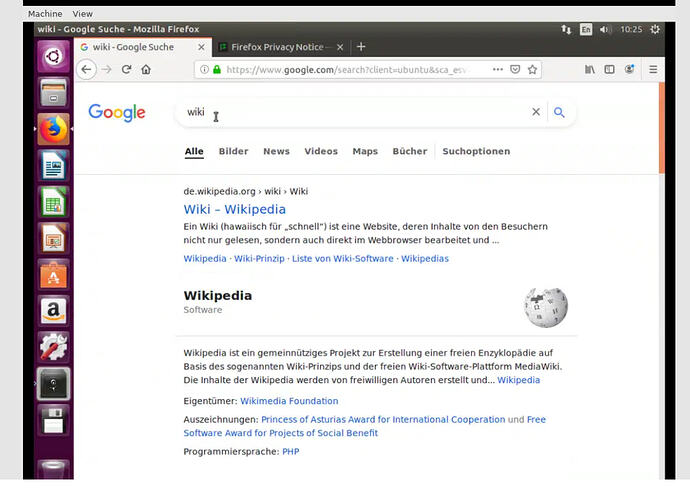690x490 pixels.
Task: Switch to Bücher results
Action: point(410,151)
